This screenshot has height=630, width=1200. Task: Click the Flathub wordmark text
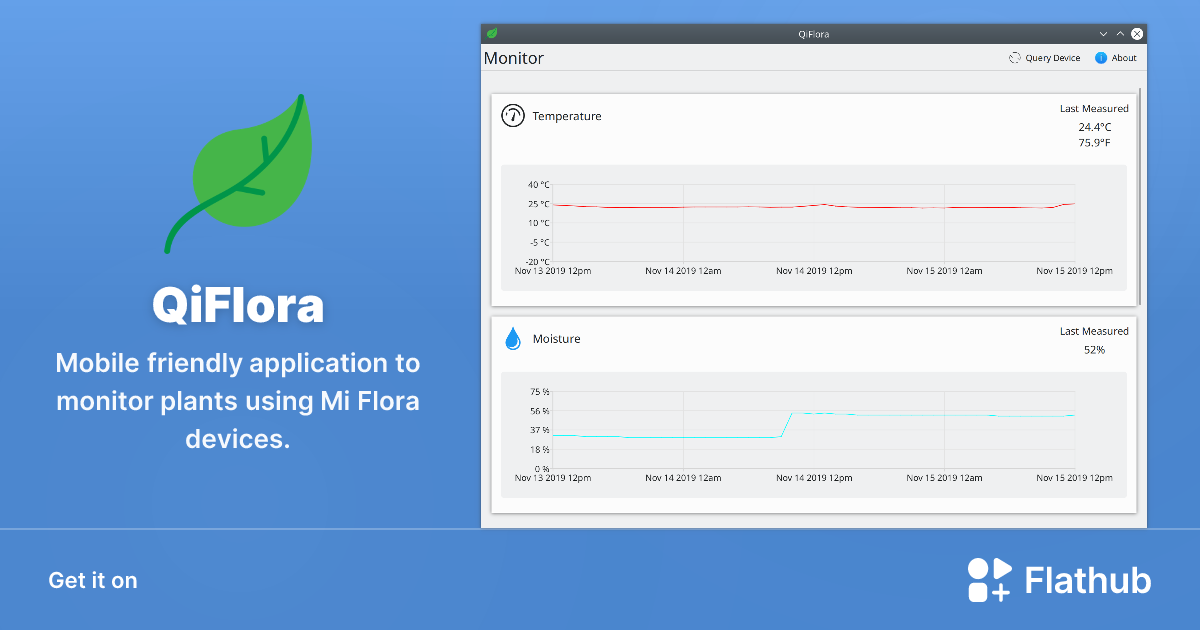(1088, 580)
